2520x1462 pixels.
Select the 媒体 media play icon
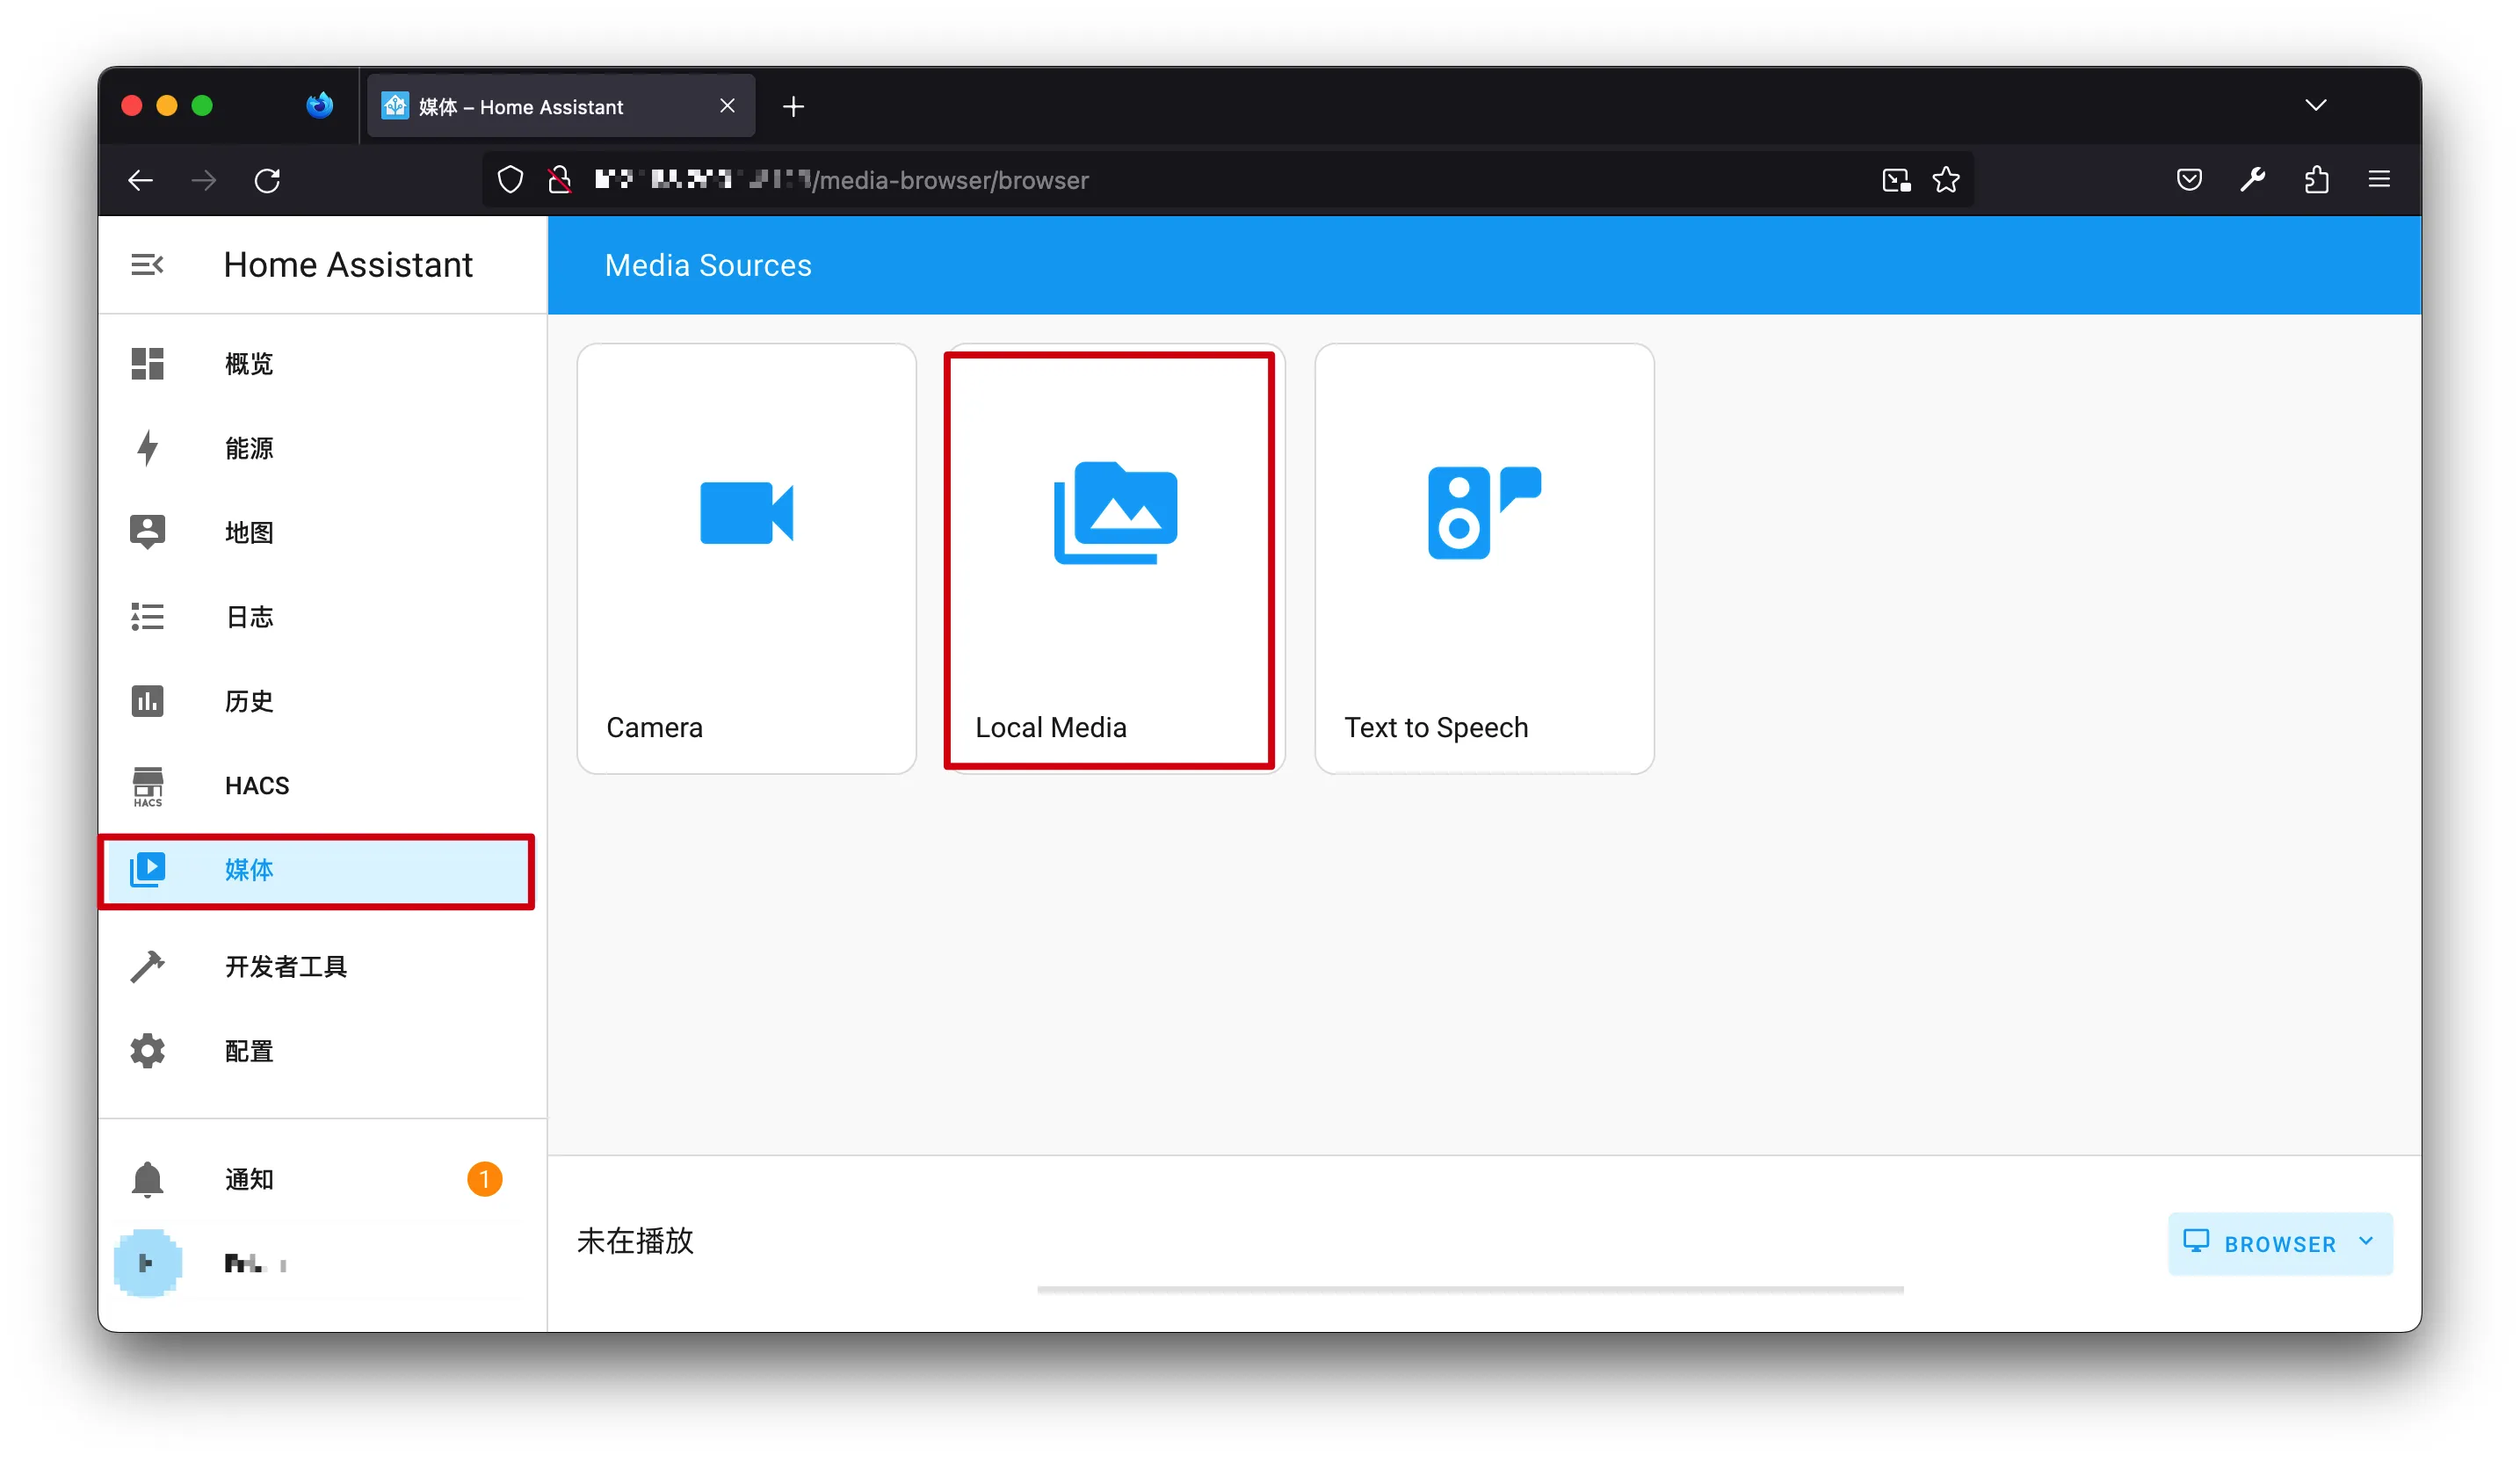point(147,870)
